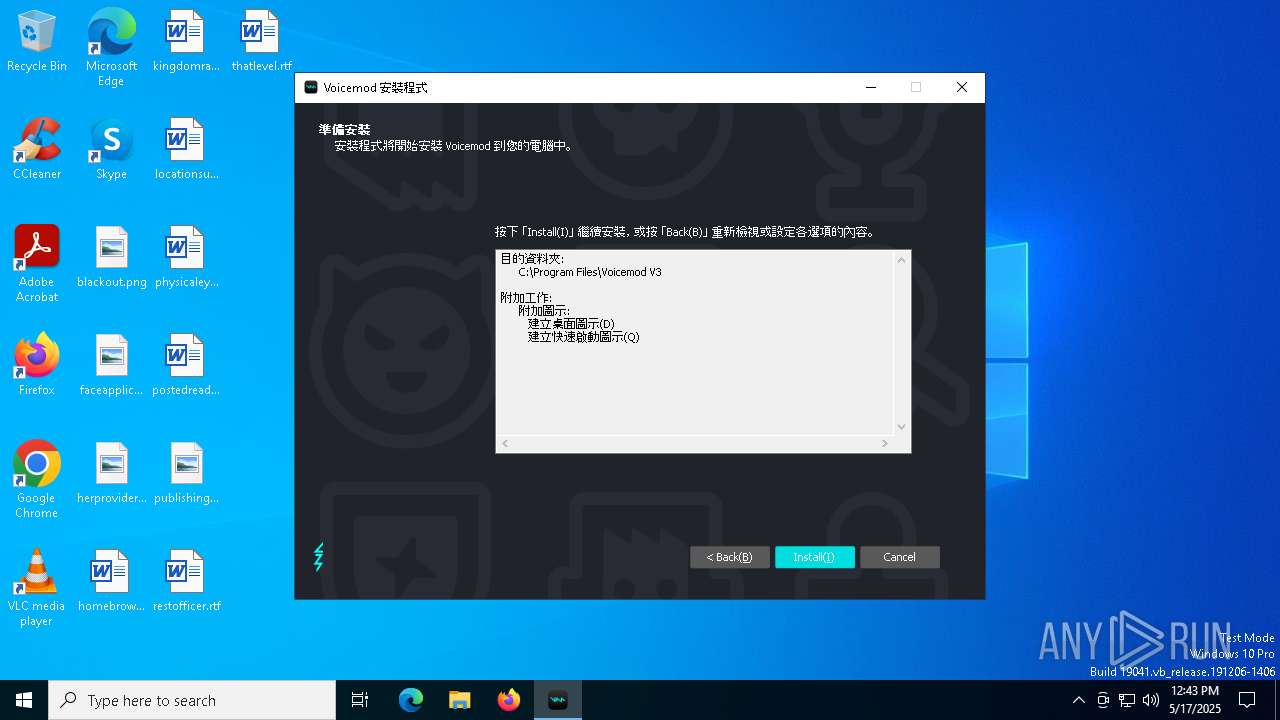Viewport: 1280px width, 720px height.
Task: Open Recycle Bin desktop icon
Action: click(x=37, y=42)
